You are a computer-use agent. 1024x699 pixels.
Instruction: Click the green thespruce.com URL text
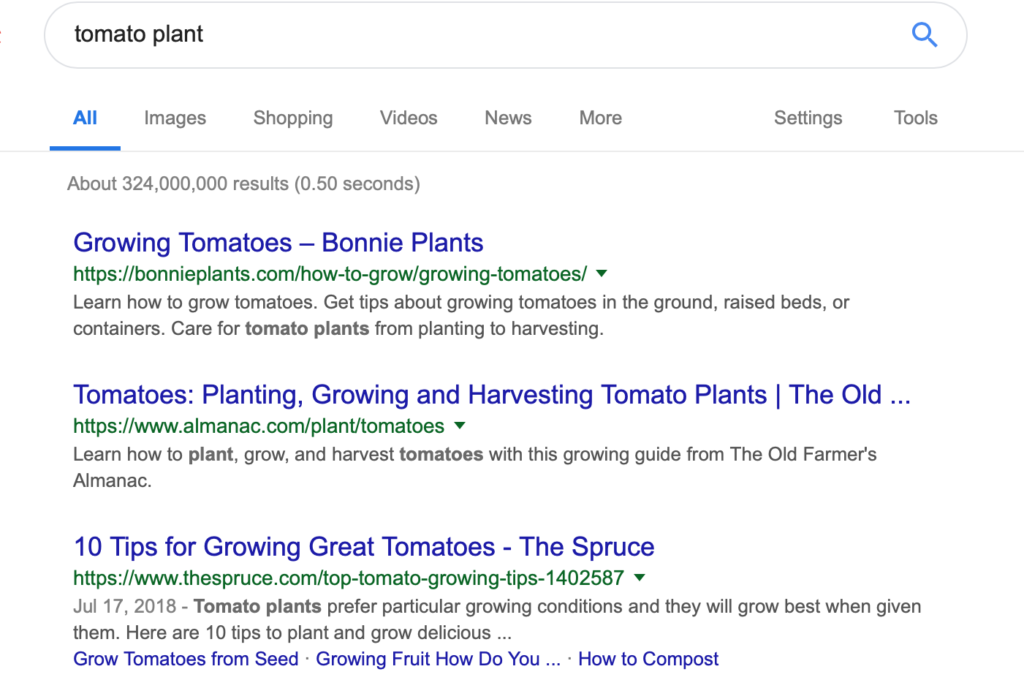[348, 578]
